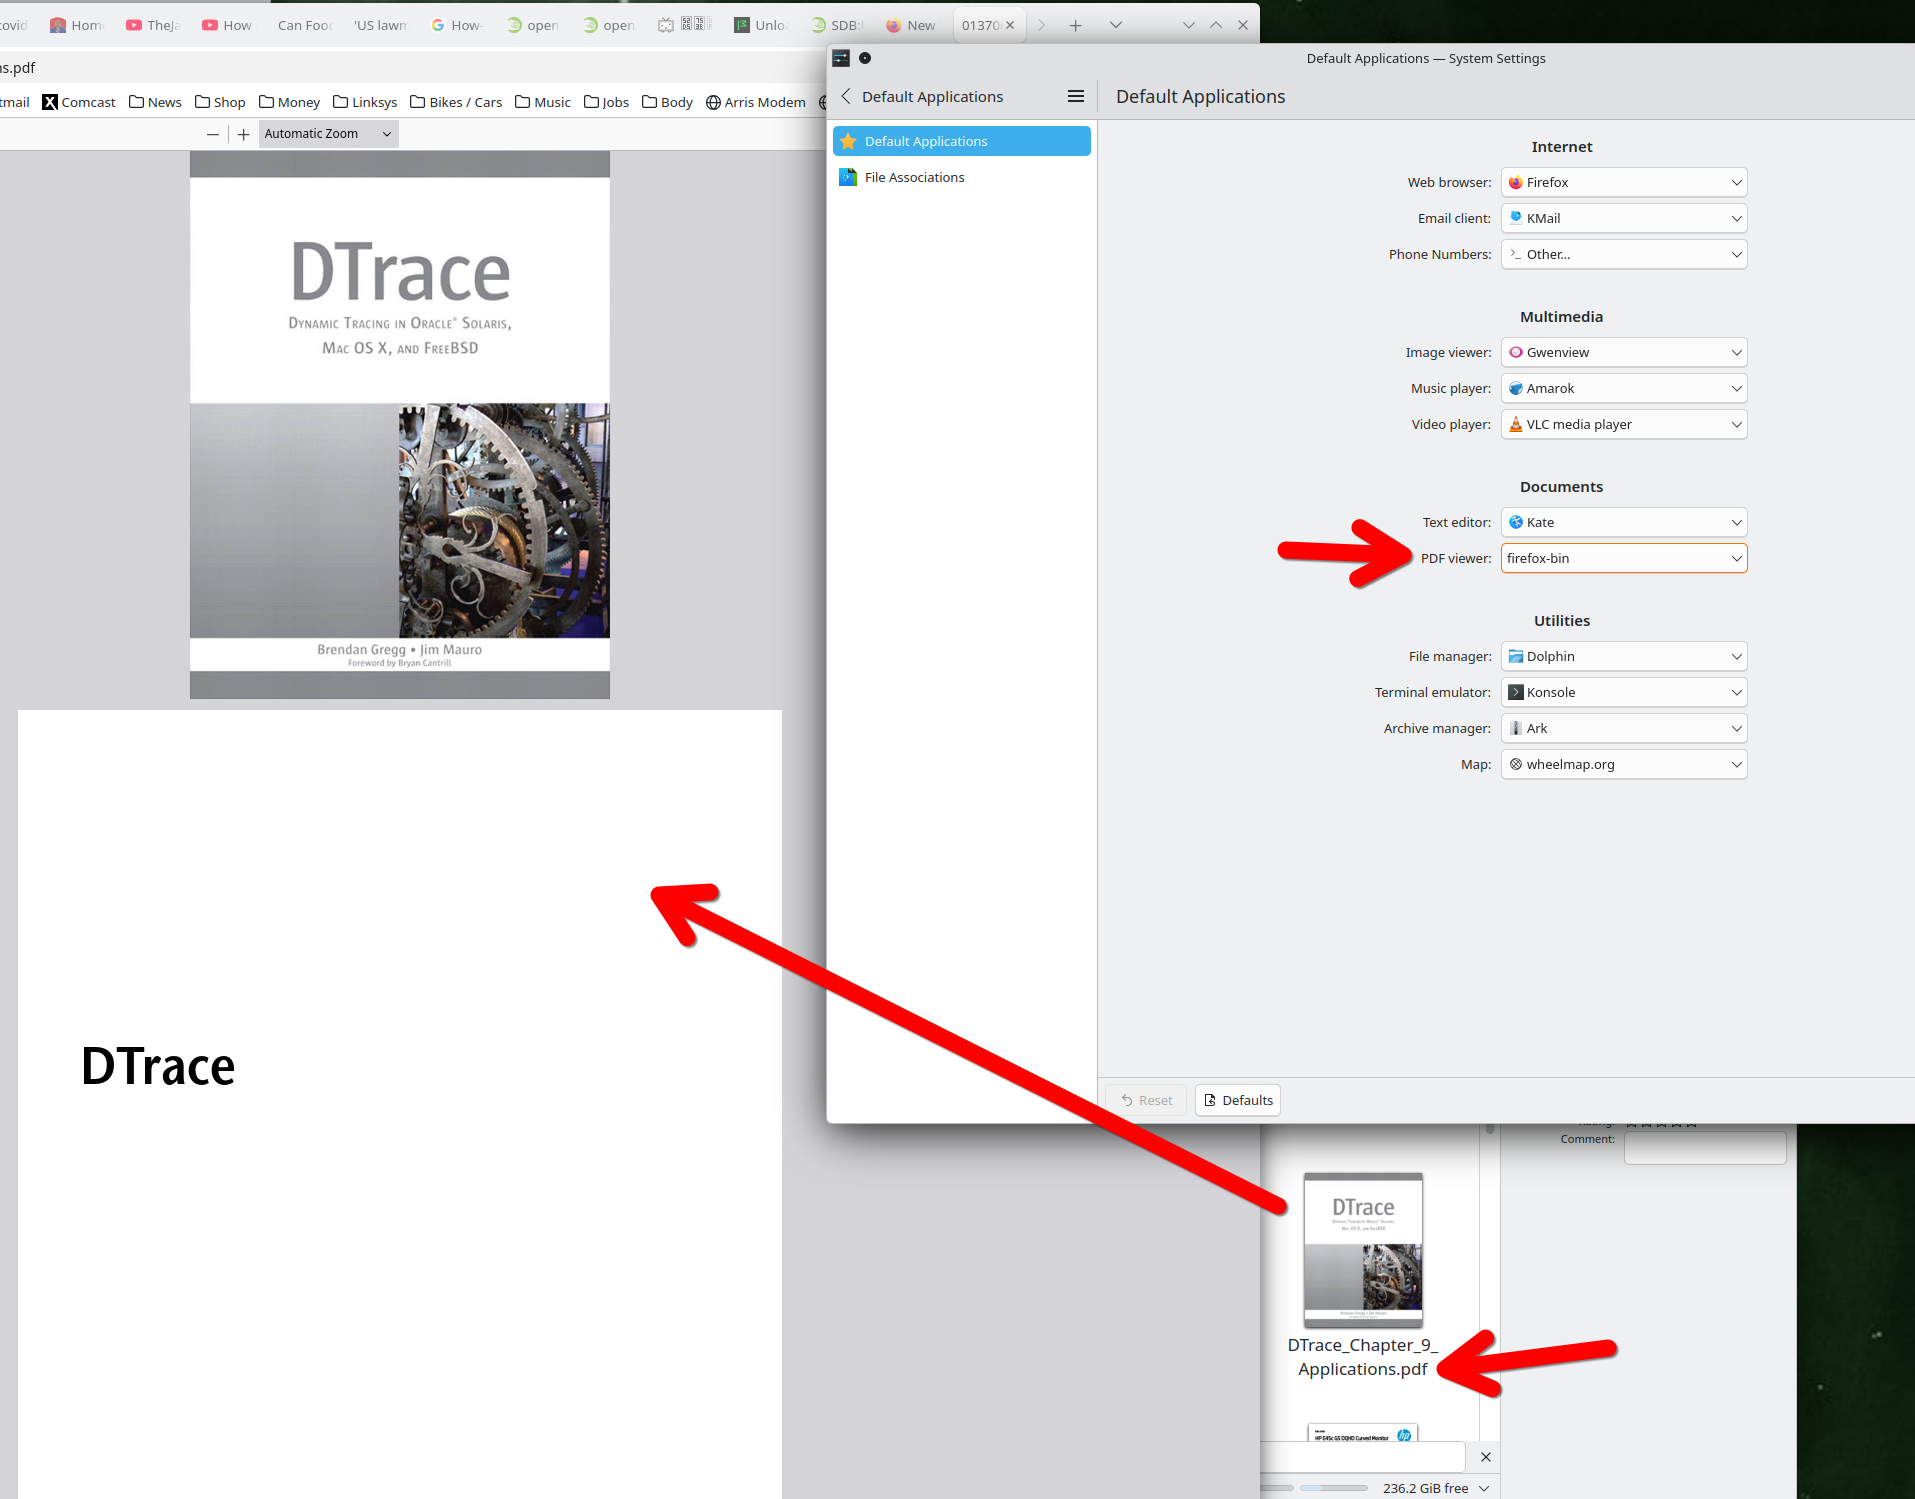The height and width of the screenshot is (1499, 1915).
Task: Click the PDF zoom in plus icon
Action: (x=243, y=134)
